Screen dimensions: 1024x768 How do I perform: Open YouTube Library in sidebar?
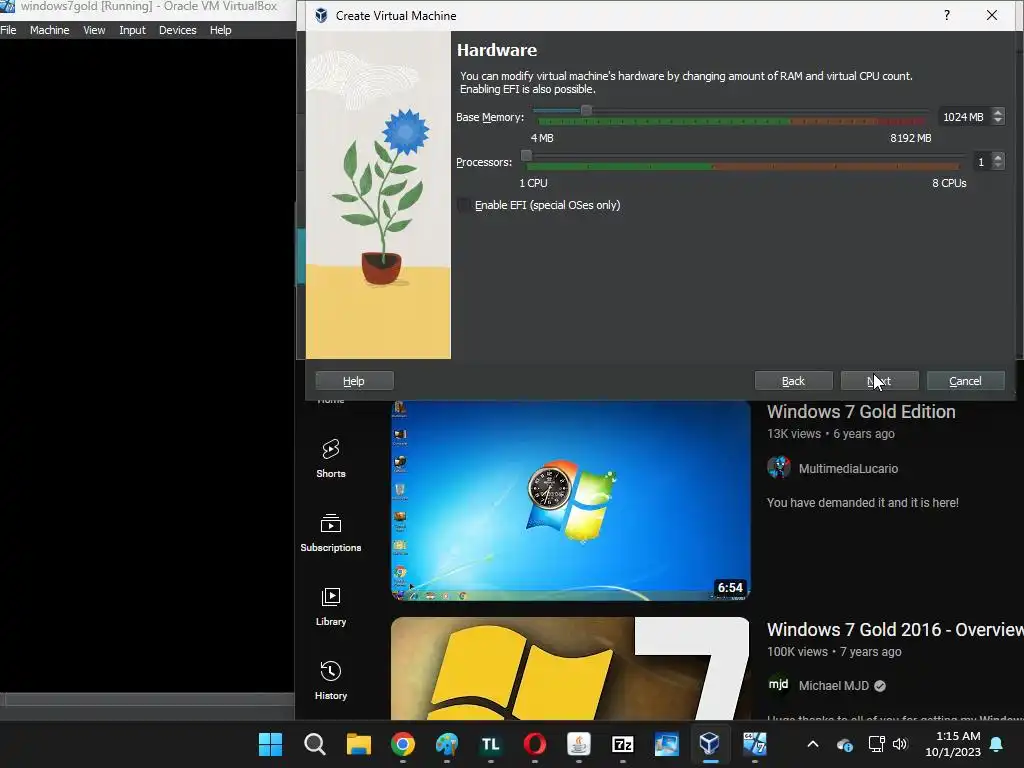point(331,607)
